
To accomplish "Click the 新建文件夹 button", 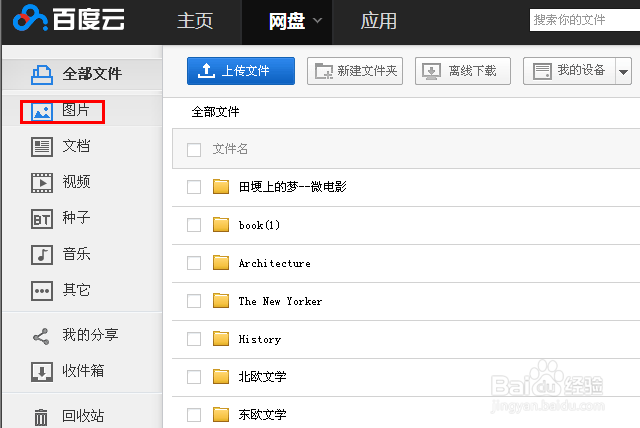I will (x=355, y=71).
